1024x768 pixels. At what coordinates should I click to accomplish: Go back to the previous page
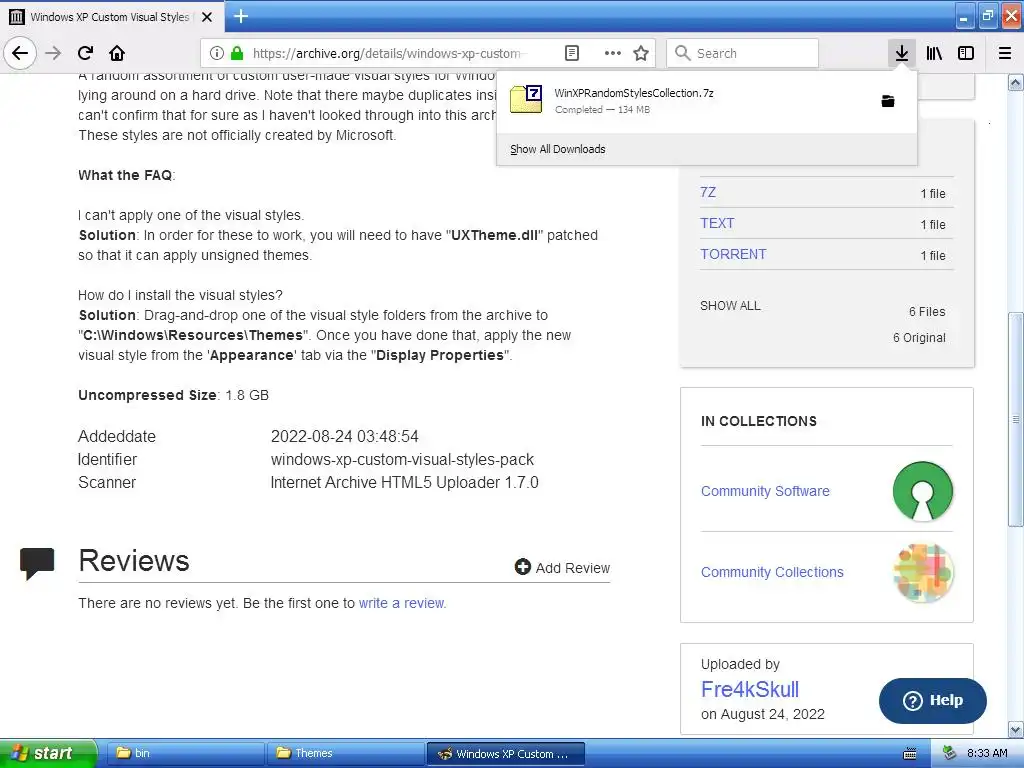pos(20,53)
